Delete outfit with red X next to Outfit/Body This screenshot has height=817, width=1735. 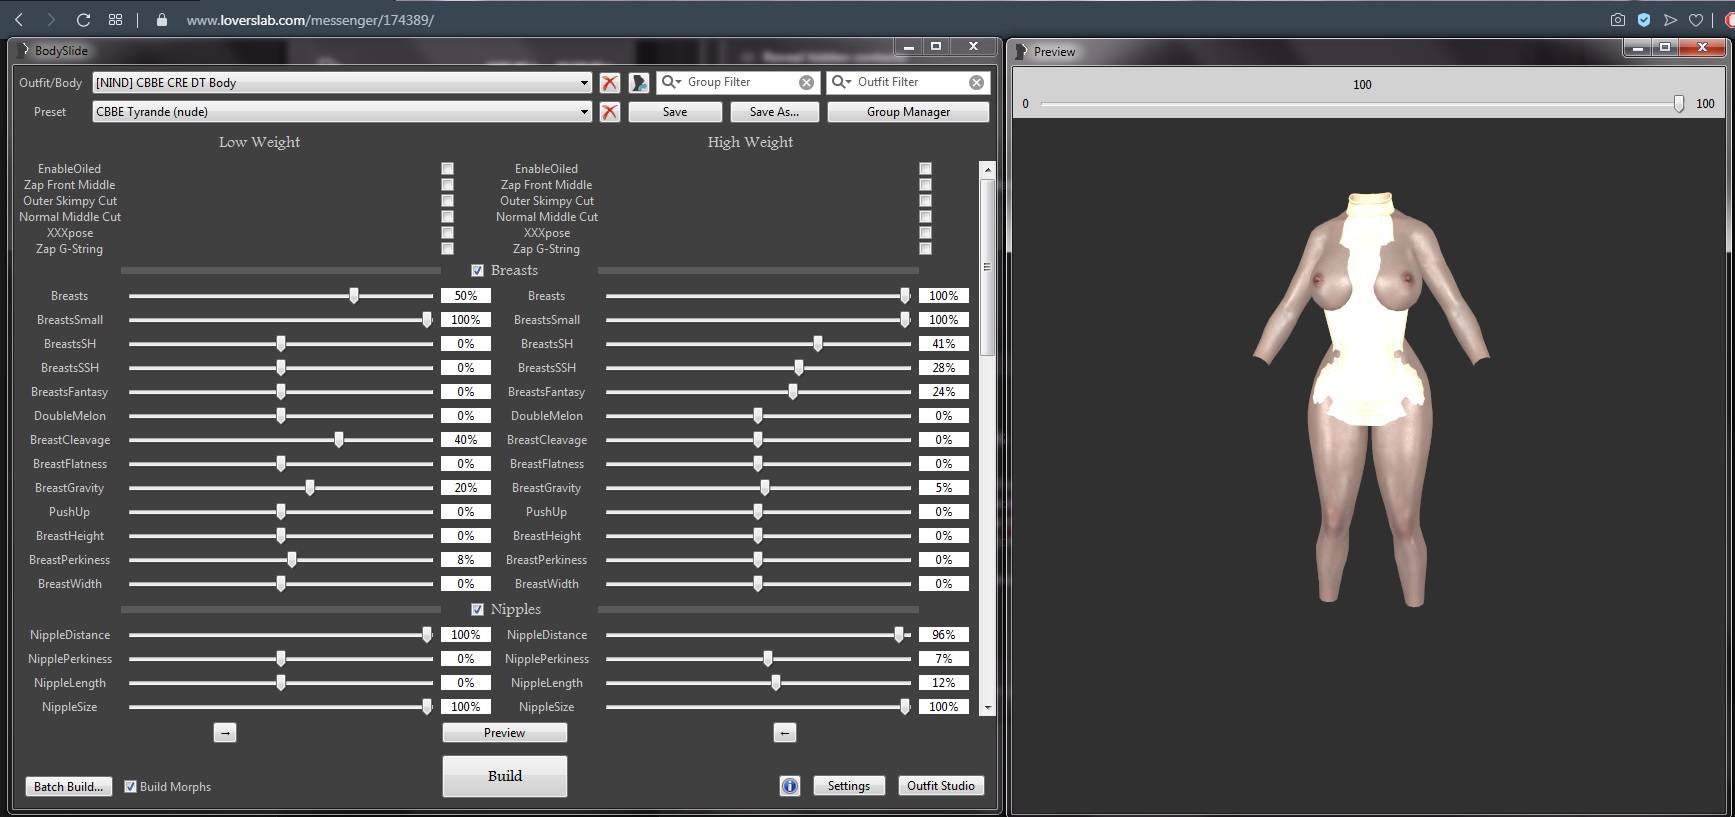pos(610,83)
